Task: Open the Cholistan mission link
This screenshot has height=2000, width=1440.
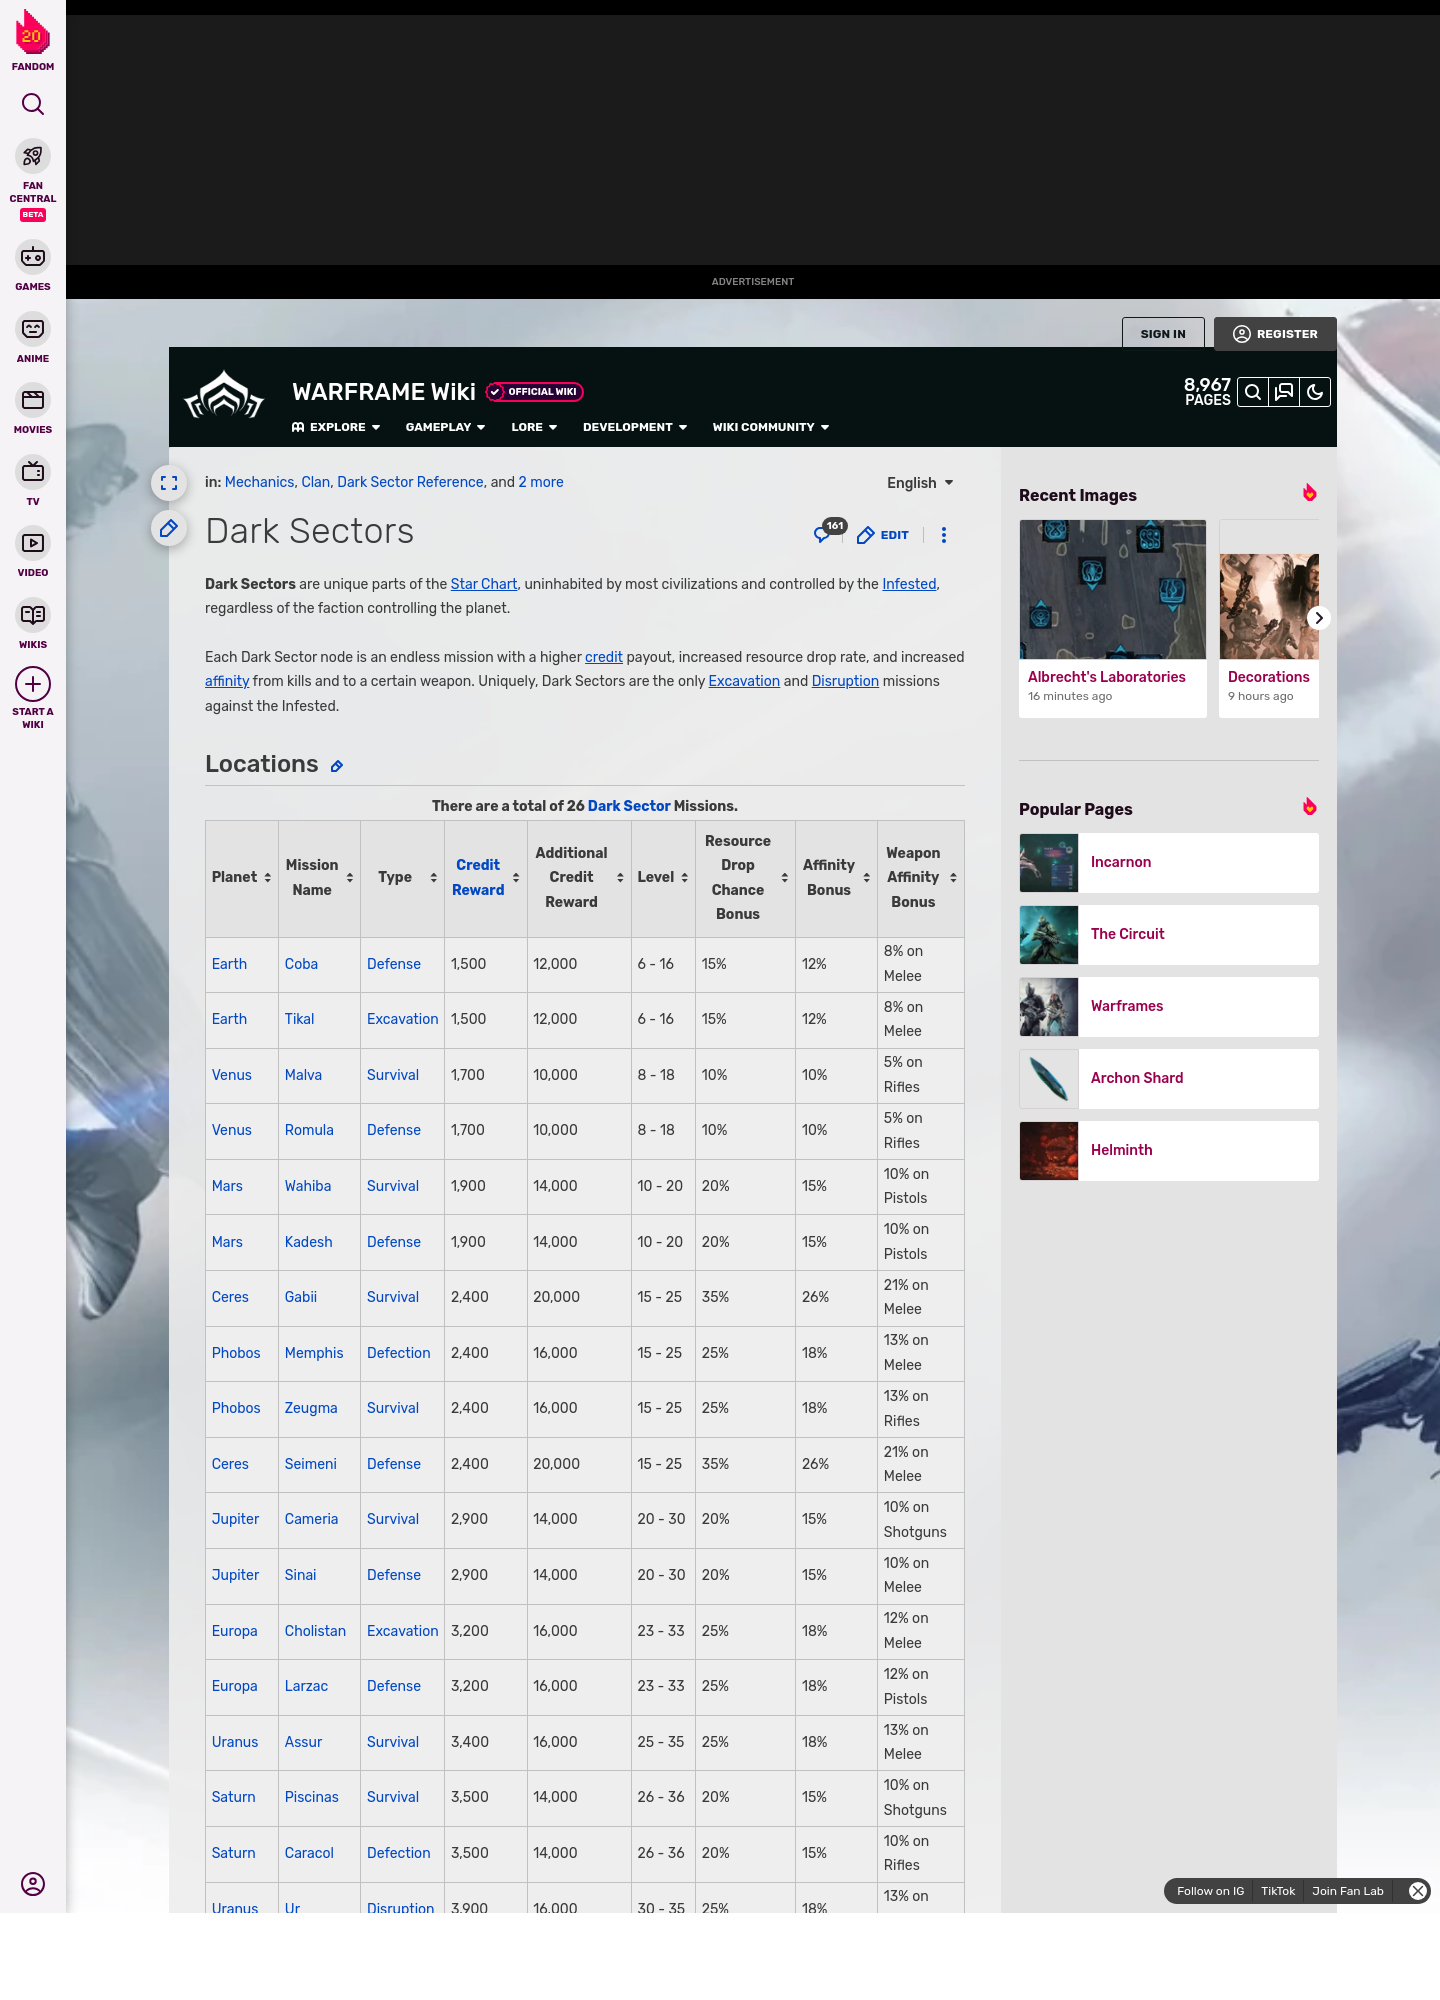Action: coord(315,1631)
